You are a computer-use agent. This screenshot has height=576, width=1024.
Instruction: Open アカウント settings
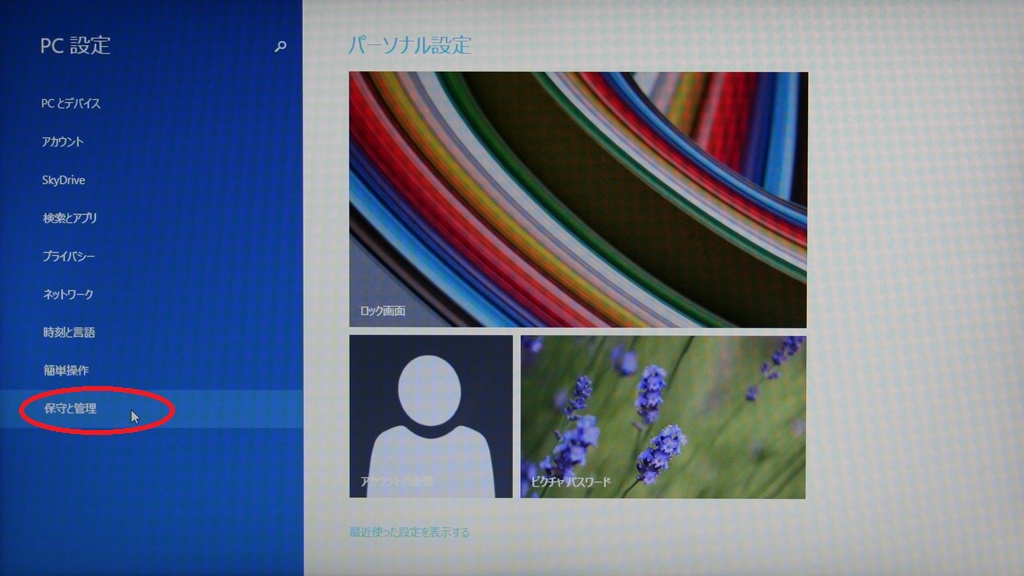point(63,142)
